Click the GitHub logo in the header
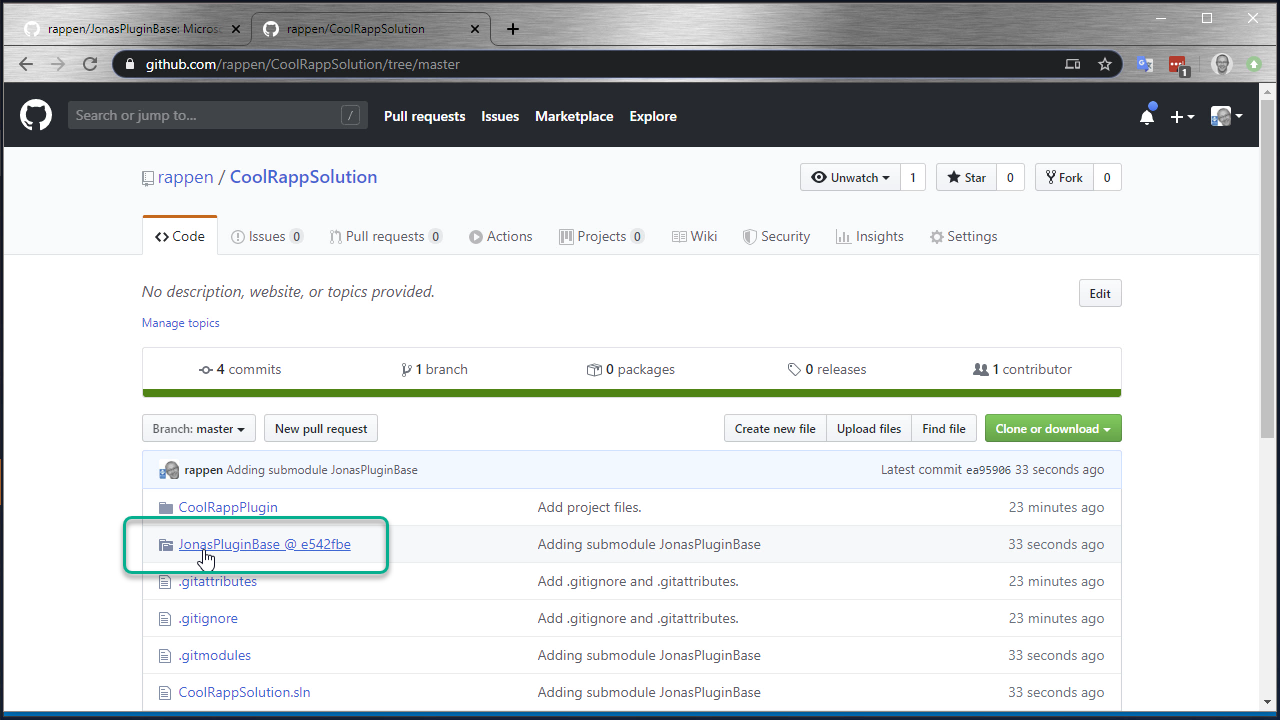The height and width of the screenshot is (720, 1280). 36,116
